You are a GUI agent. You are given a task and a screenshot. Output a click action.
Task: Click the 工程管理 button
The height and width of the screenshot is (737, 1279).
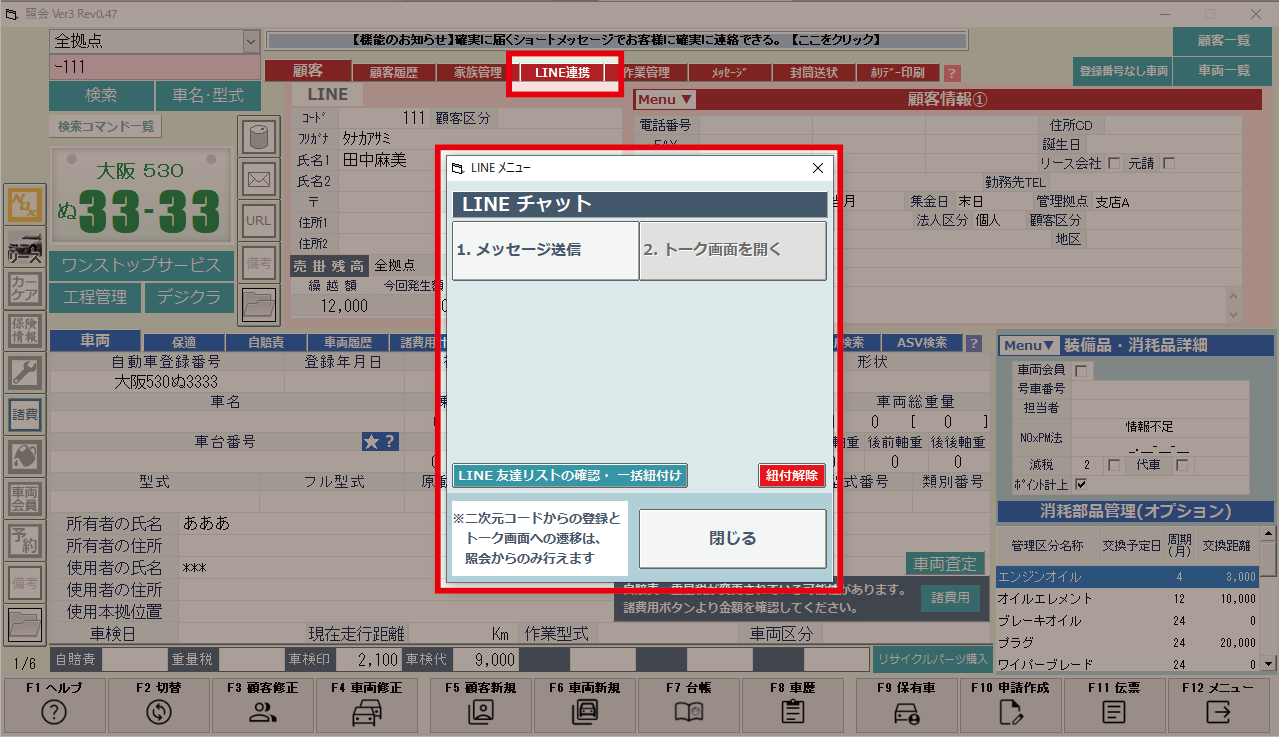click(x=95, y=297)
